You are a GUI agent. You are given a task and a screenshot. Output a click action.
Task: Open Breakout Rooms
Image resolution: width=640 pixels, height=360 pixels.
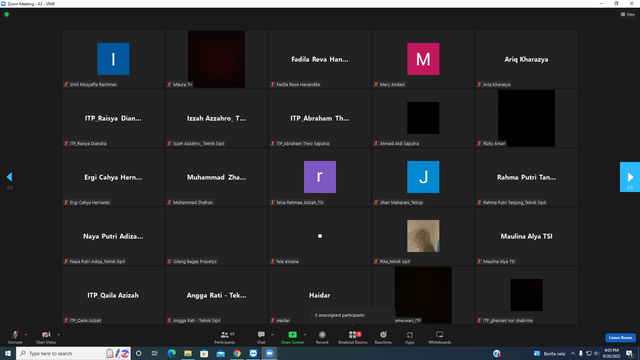pyautogui.click(x=353, y=337)
